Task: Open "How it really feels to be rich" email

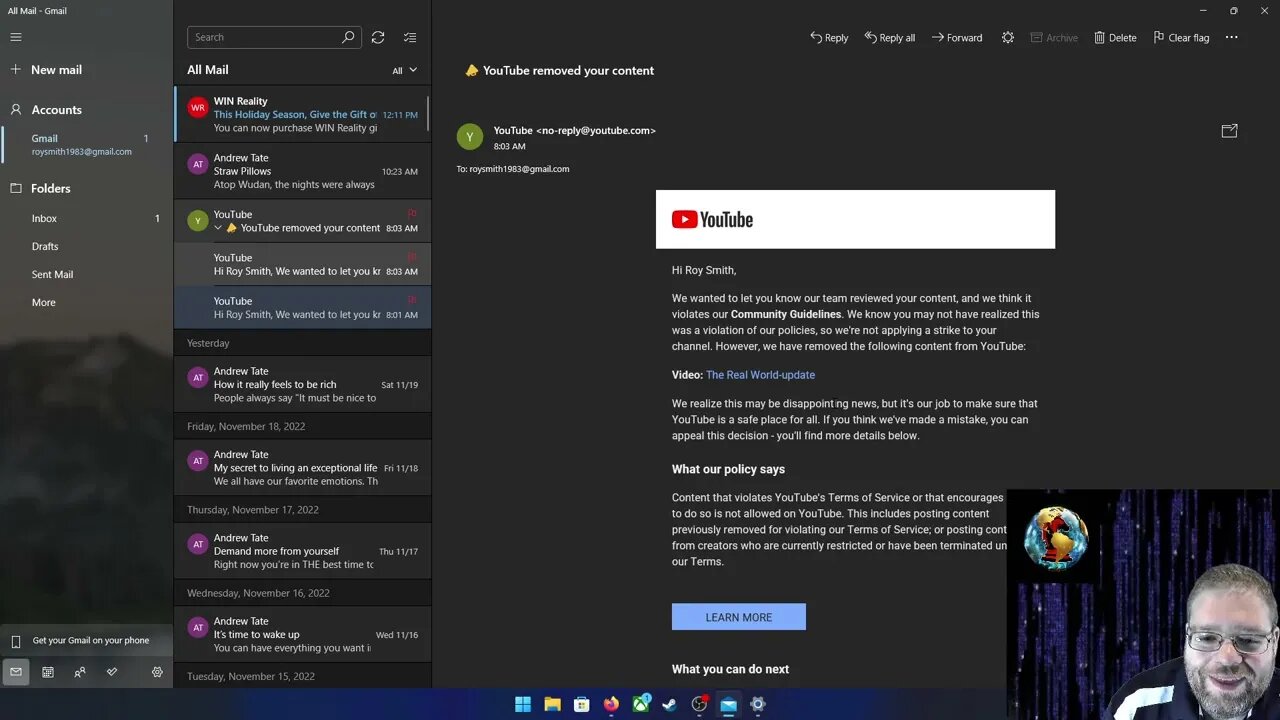Action: (302, 384)
